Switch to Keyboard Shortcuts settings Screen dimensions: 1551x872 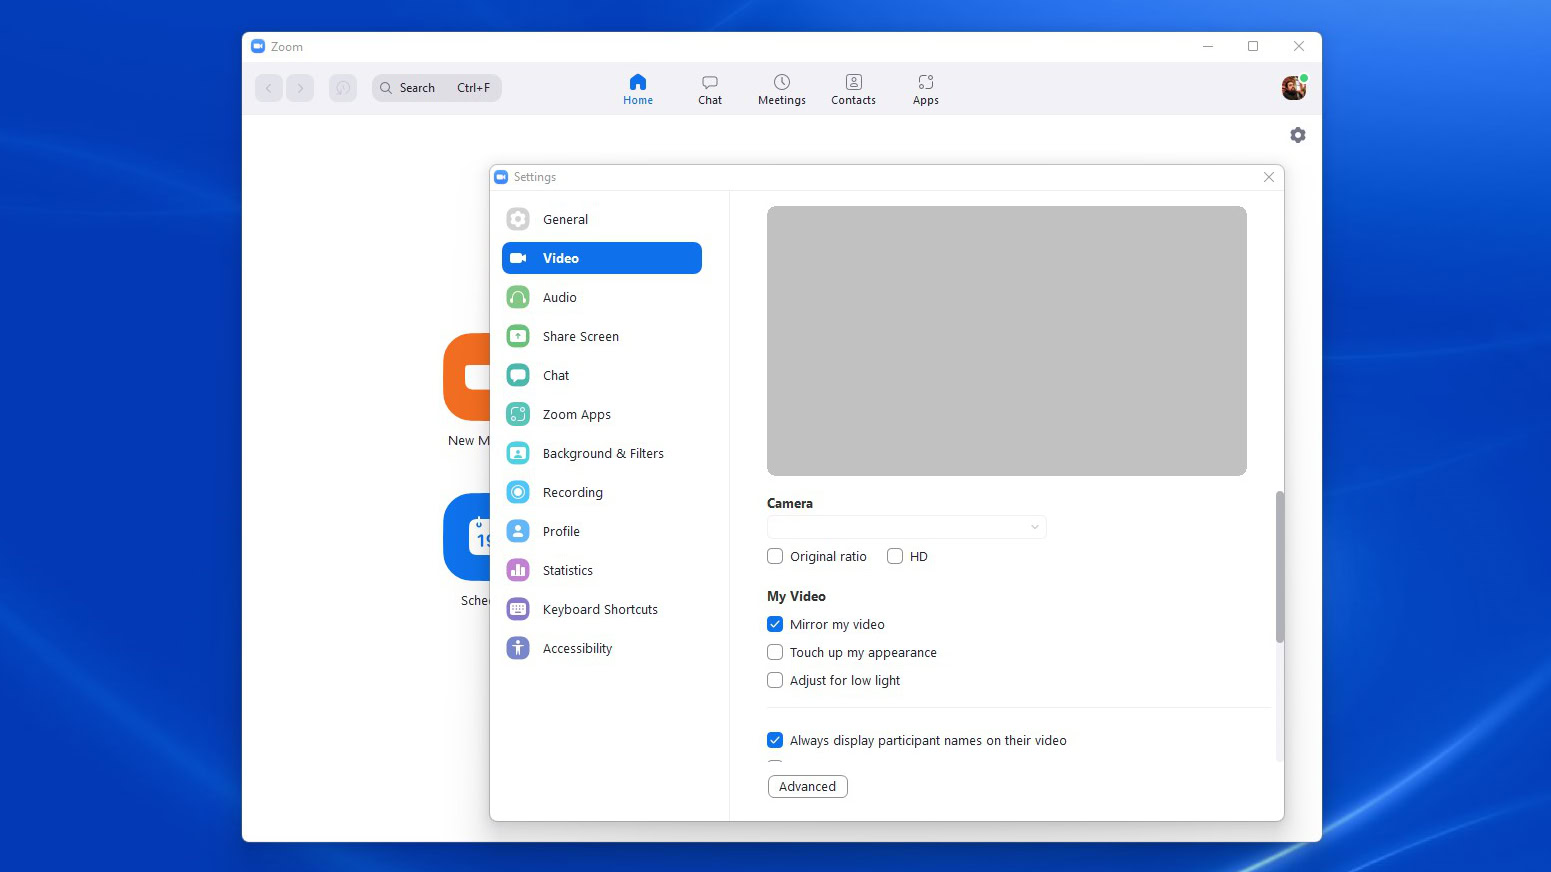[x=601, y=609]
